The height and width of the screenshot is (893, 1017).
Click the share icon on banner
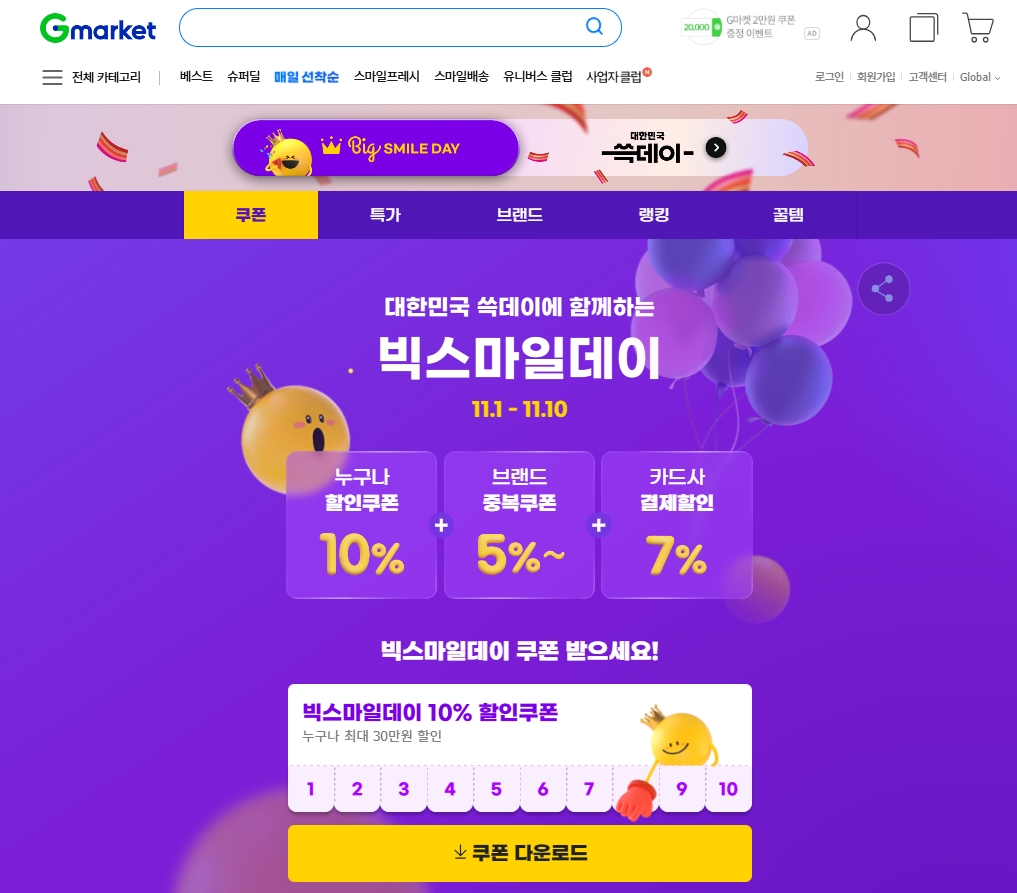(883, 289)
